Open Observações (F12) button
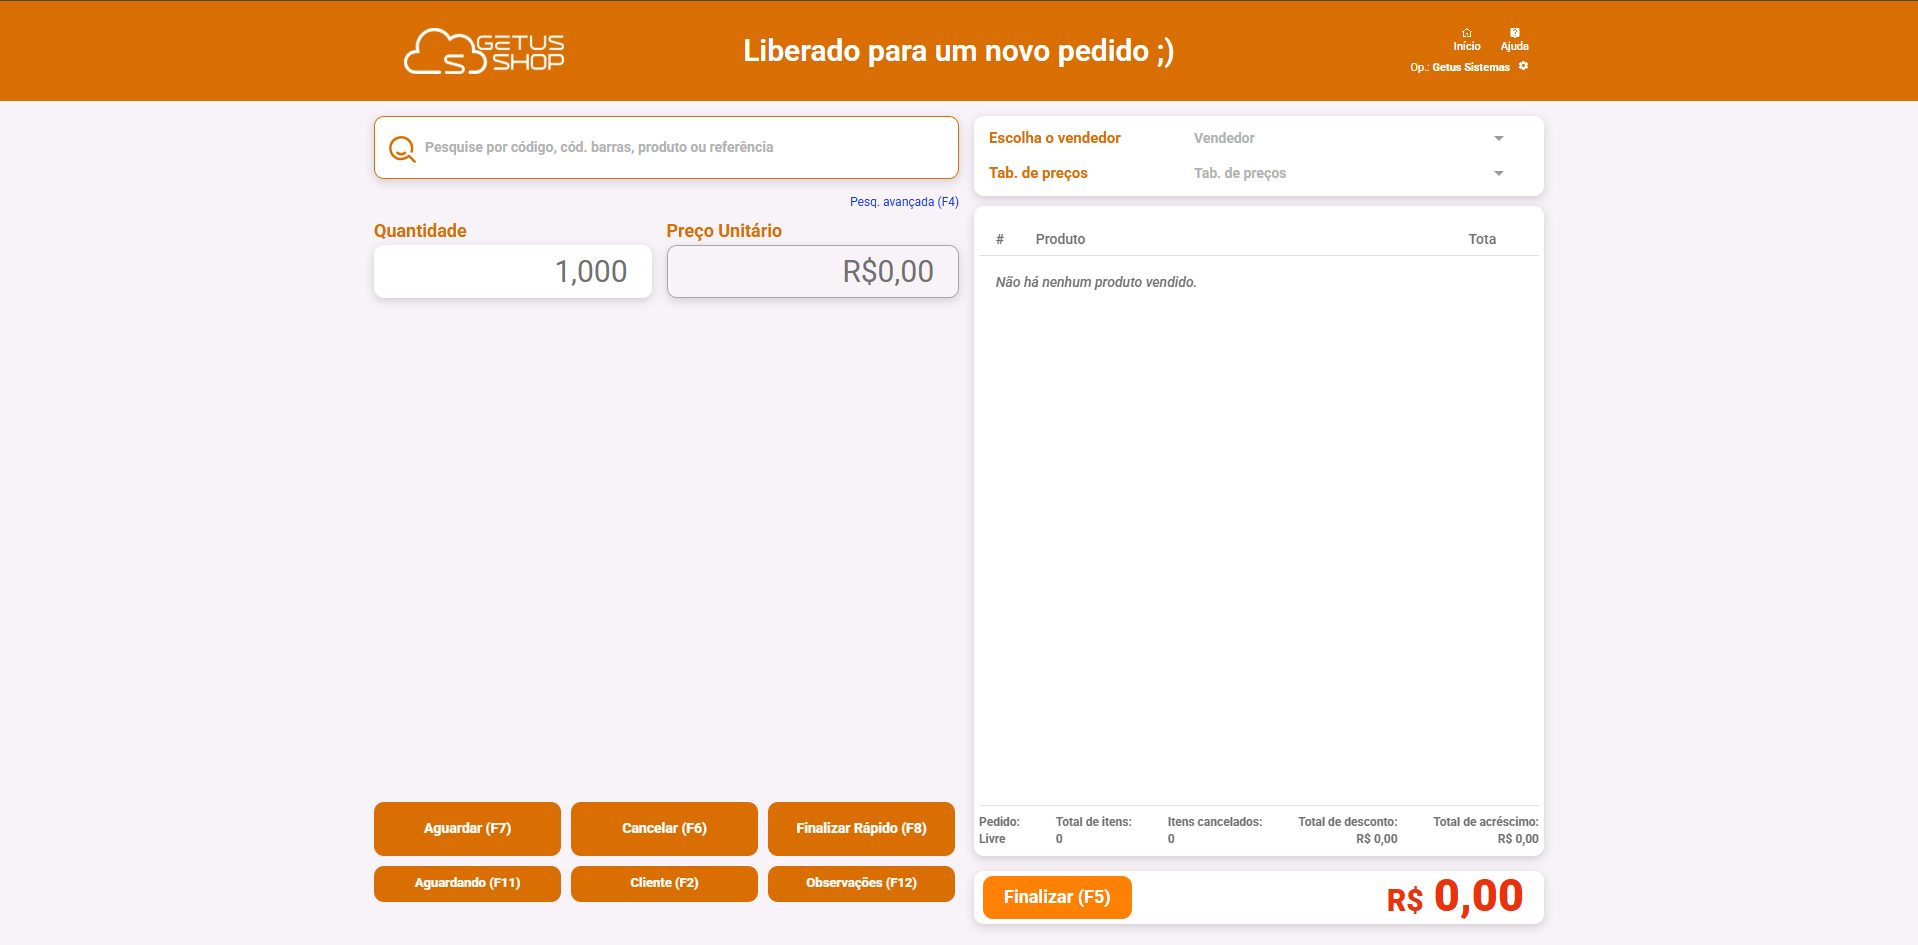1918x945 pixels. 861,883
